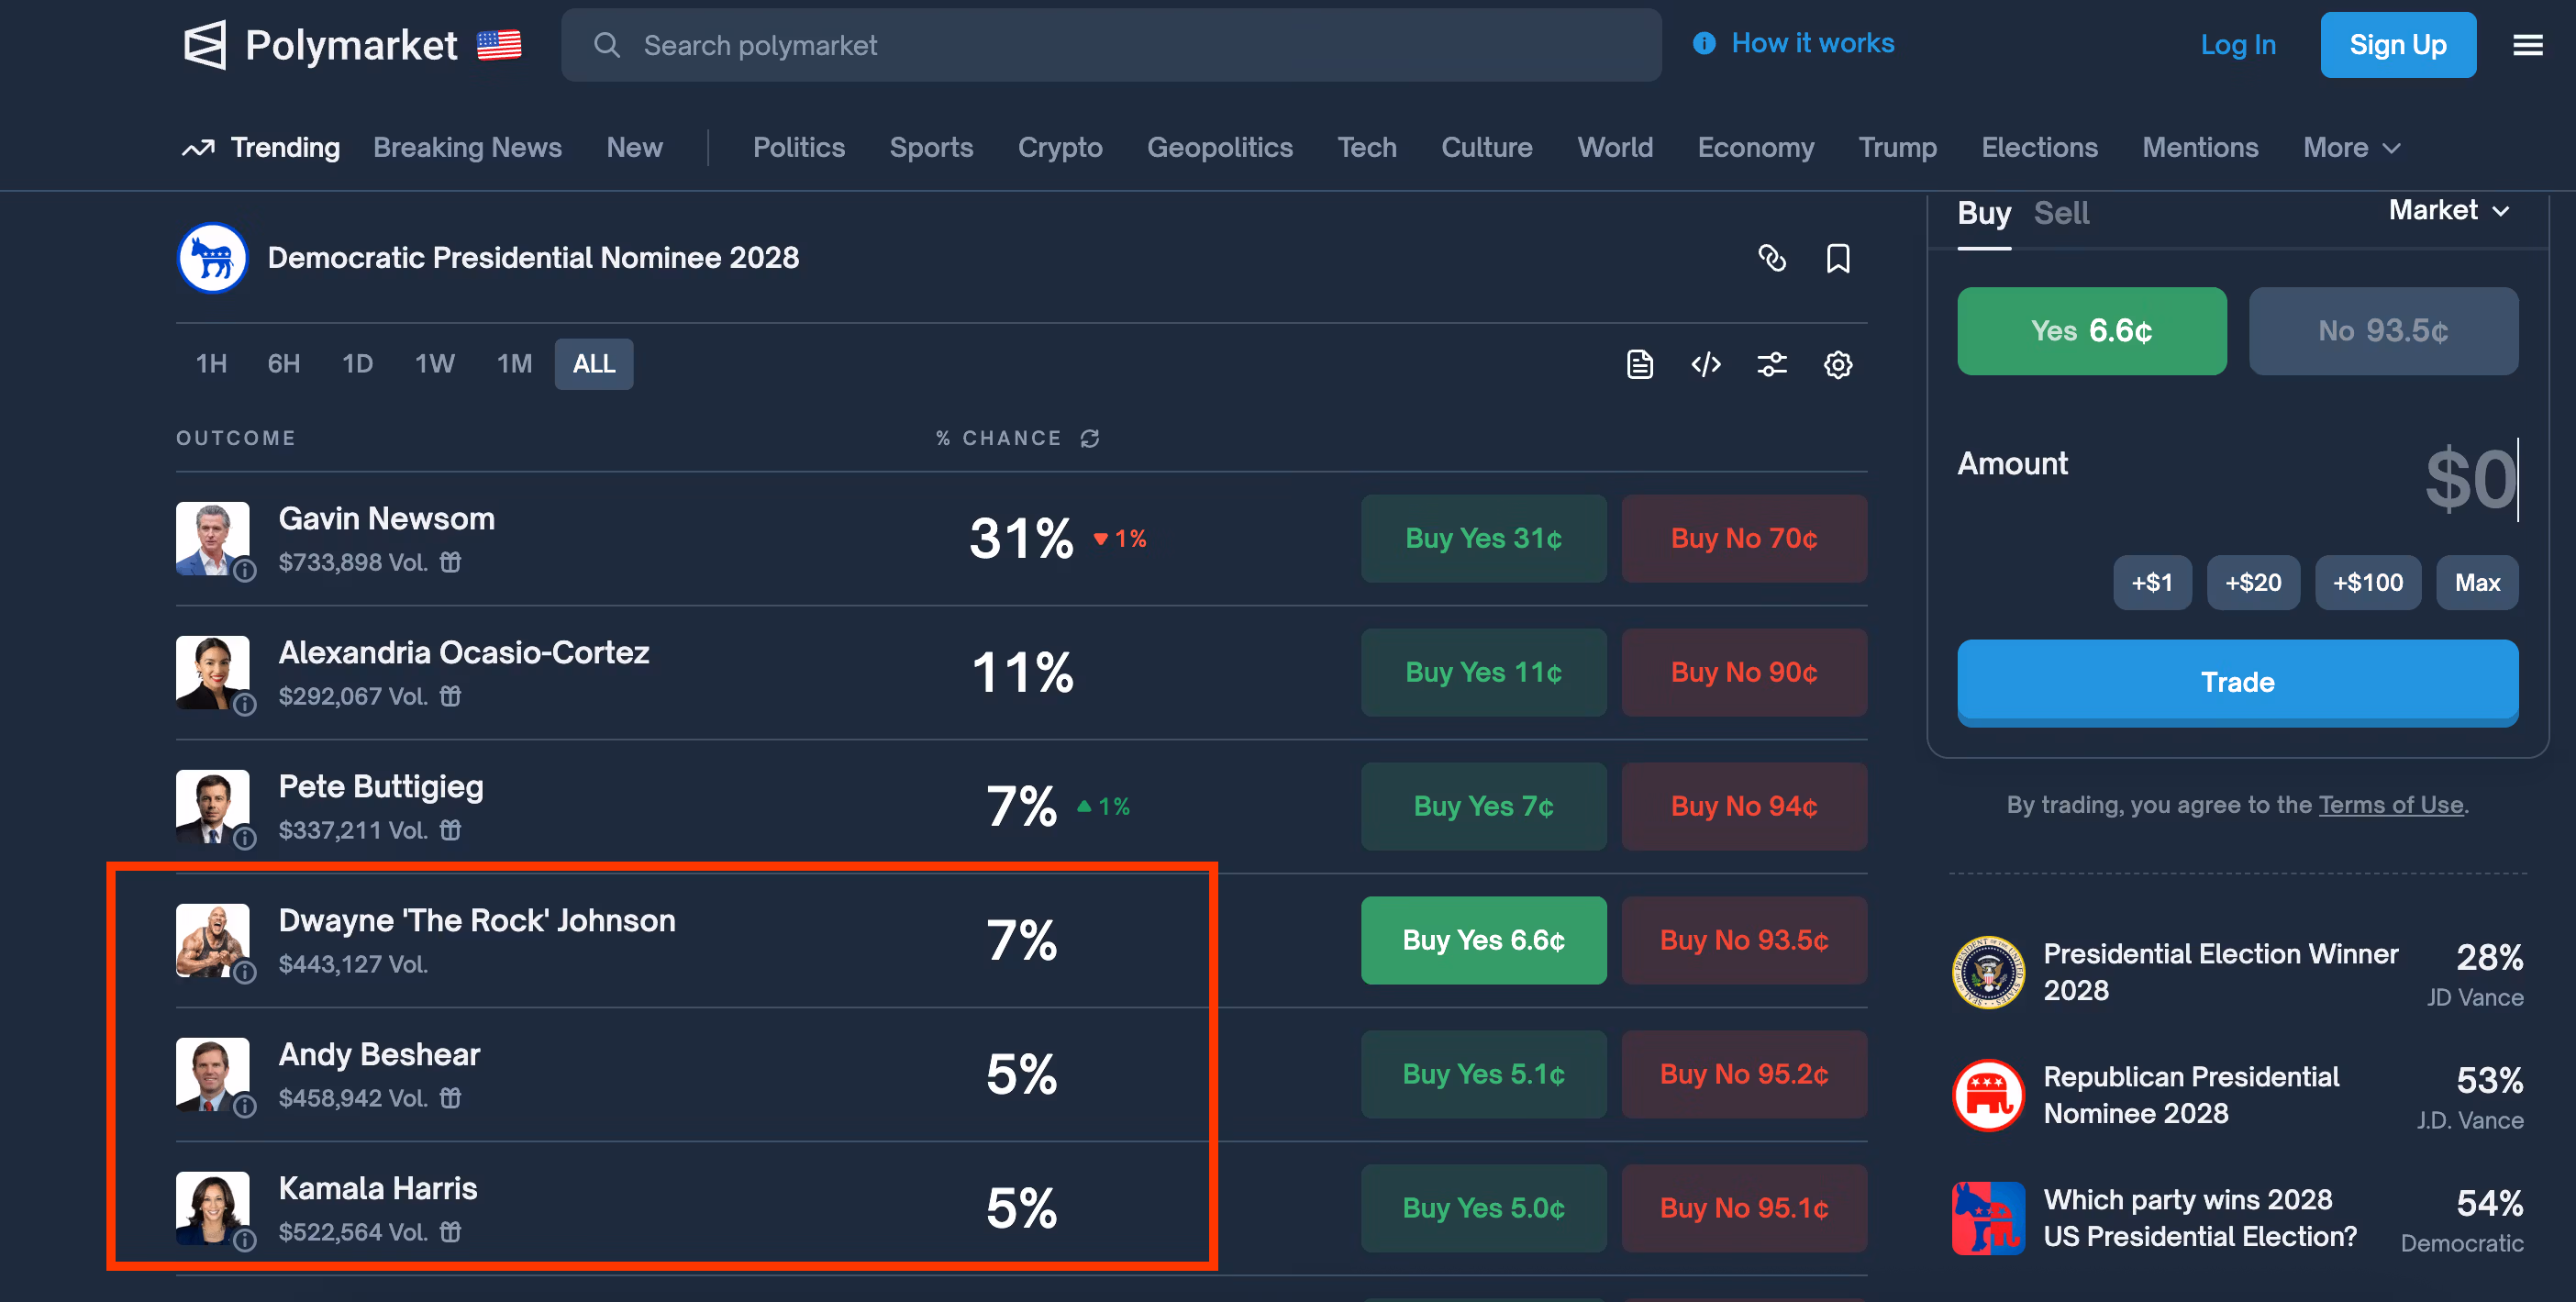Switch to the Buy tab

1984,213
